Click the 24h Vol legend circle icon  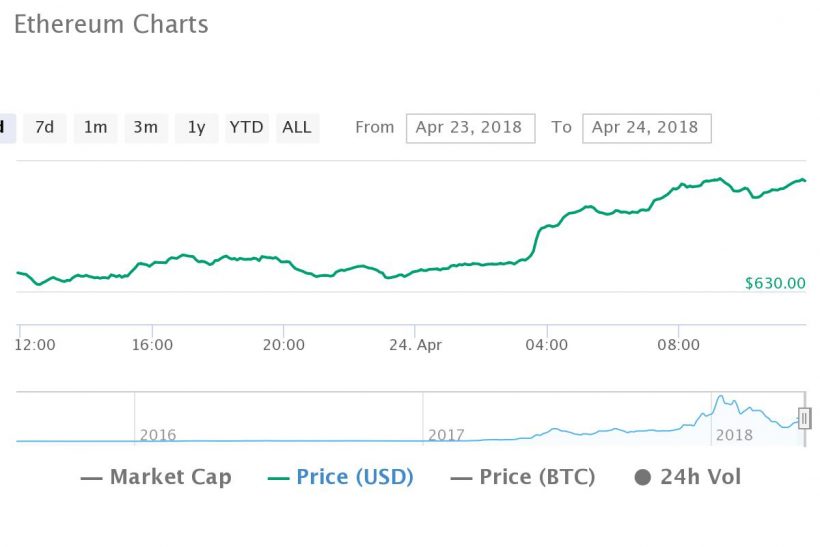pyautogui.click(x=643, y=478)
